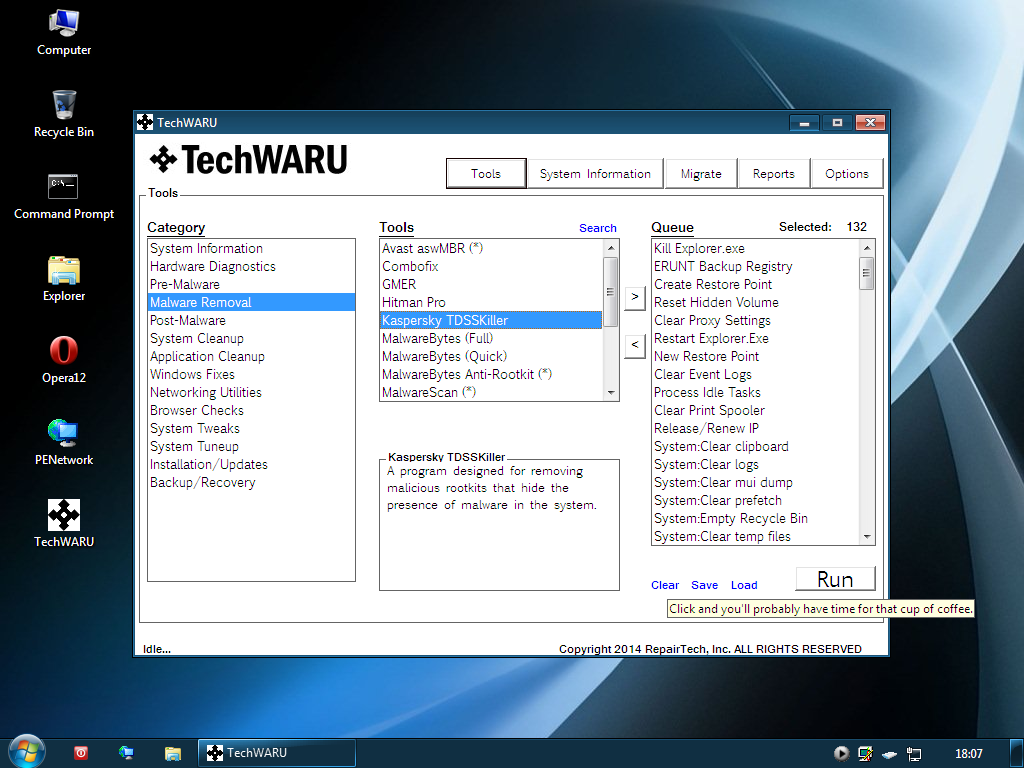
Task: Open the Reports tab
Action: [x=774, y=174]
